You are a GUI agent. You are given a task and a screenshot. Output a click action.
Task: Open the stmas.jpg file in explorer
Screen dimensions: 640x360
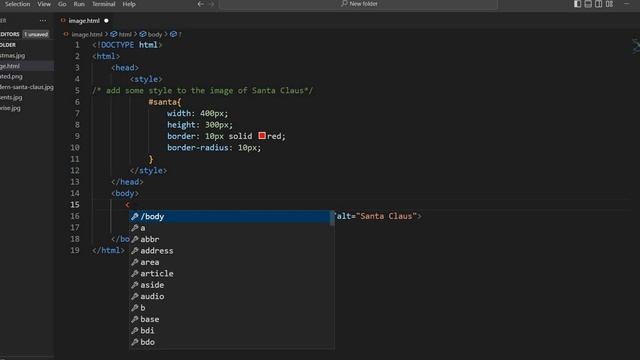(13, 55)
